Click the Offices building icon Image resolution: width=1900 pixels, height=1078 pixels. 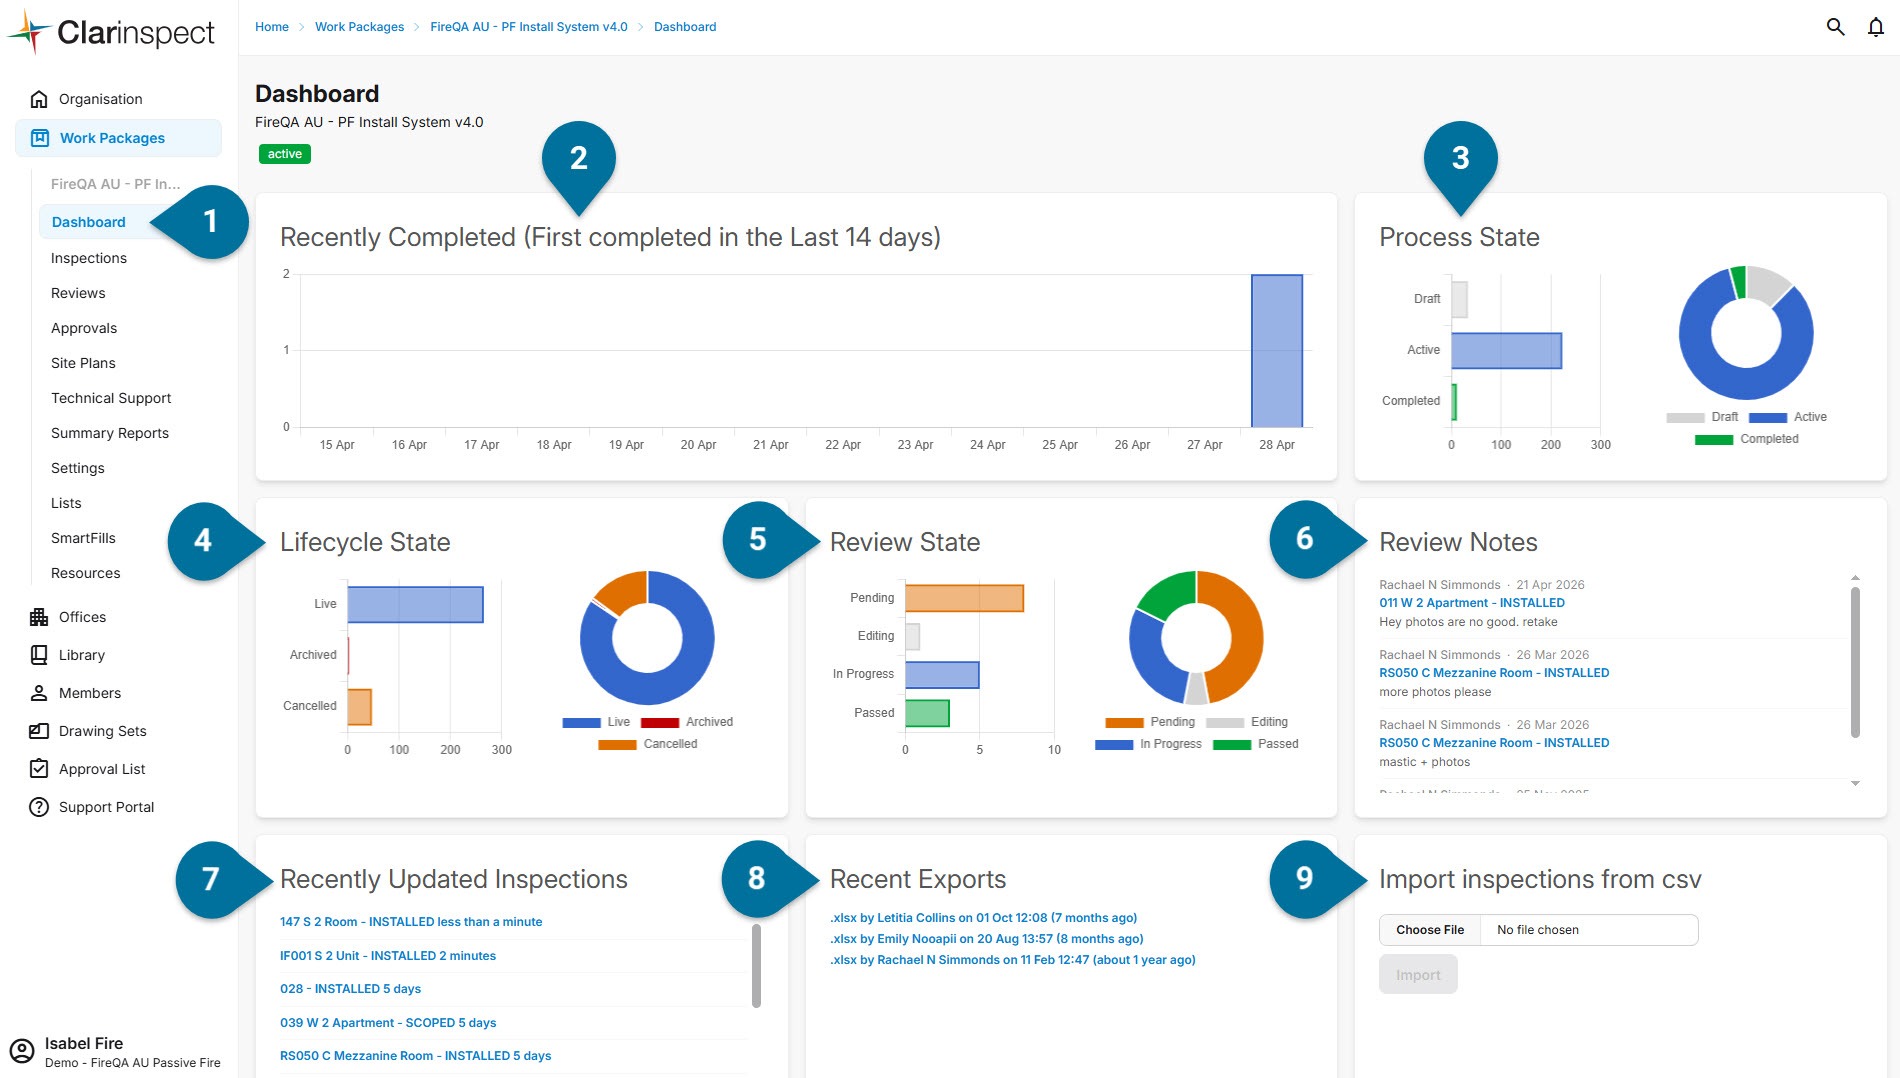click(39, 617)
